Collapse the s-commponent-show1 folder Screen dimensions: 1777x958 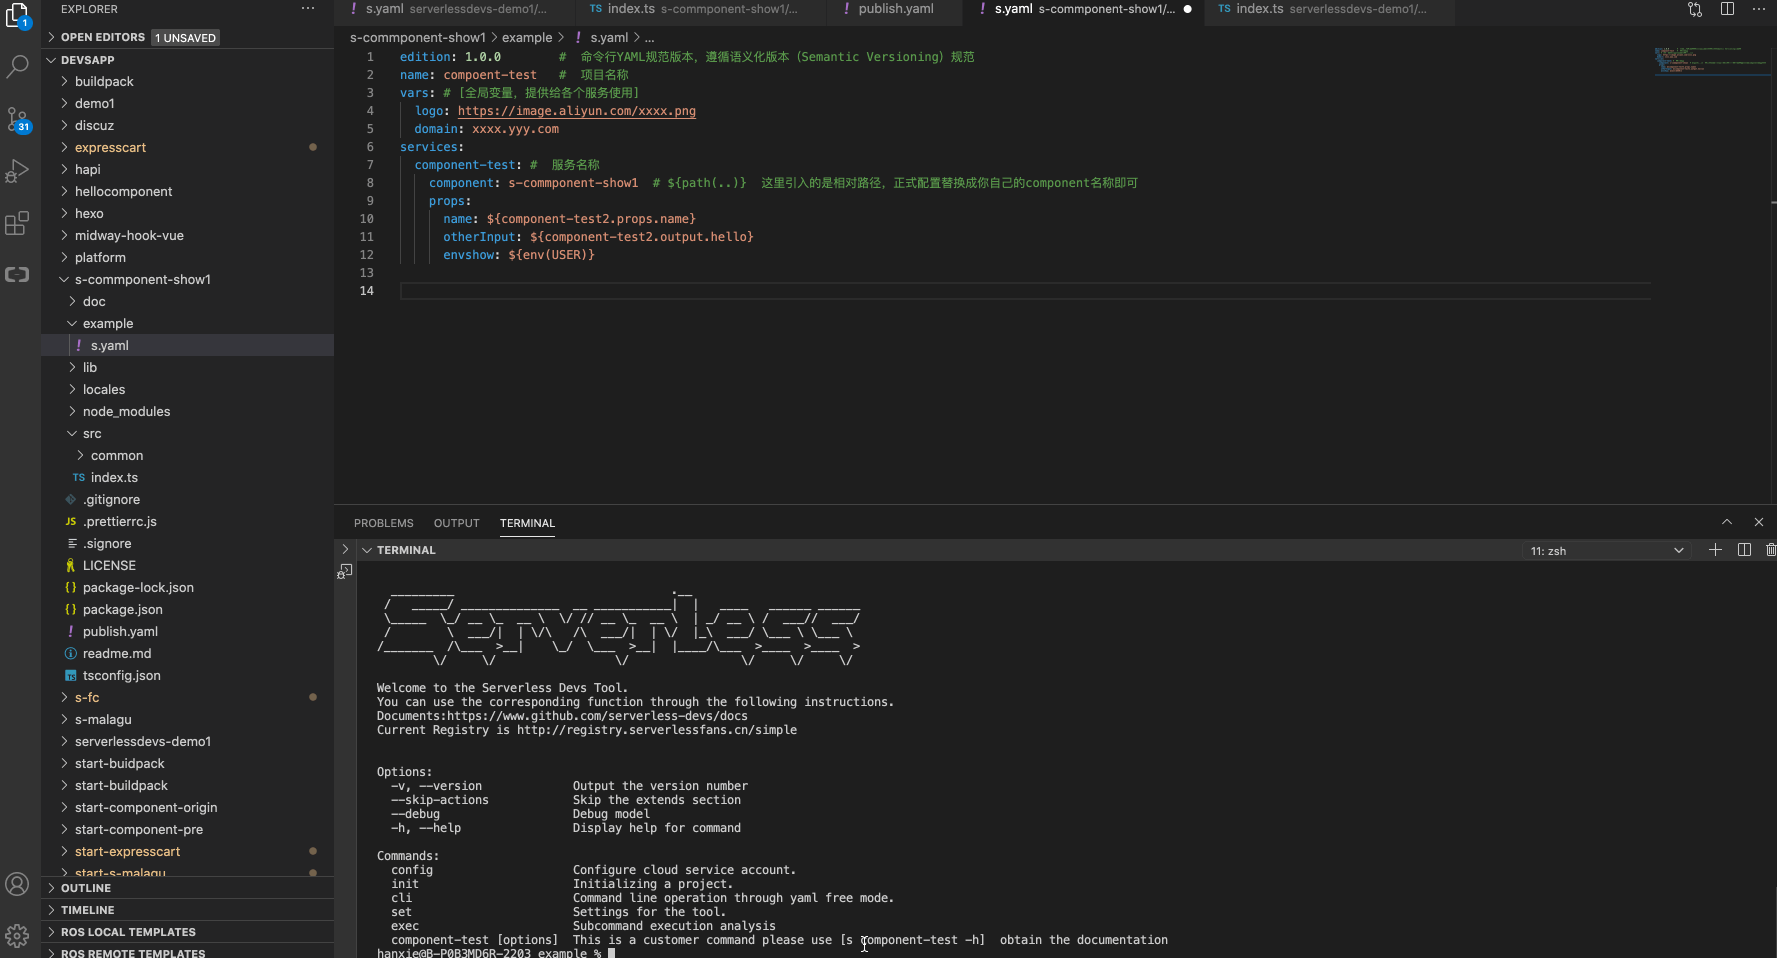[x=142, y=279]
